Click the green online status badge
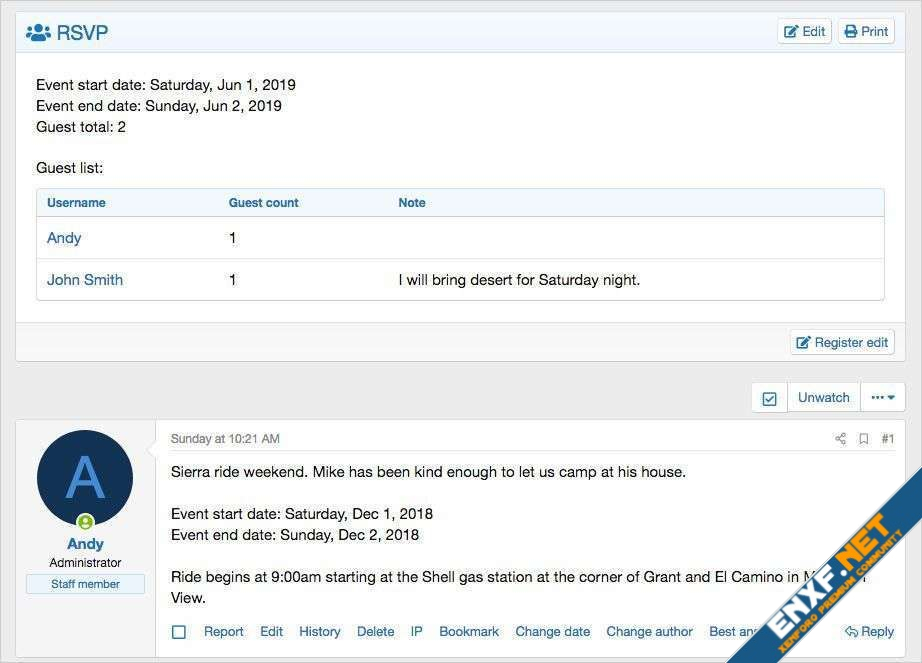The height and width of the screenshot is (663, 922). [86, 522]
